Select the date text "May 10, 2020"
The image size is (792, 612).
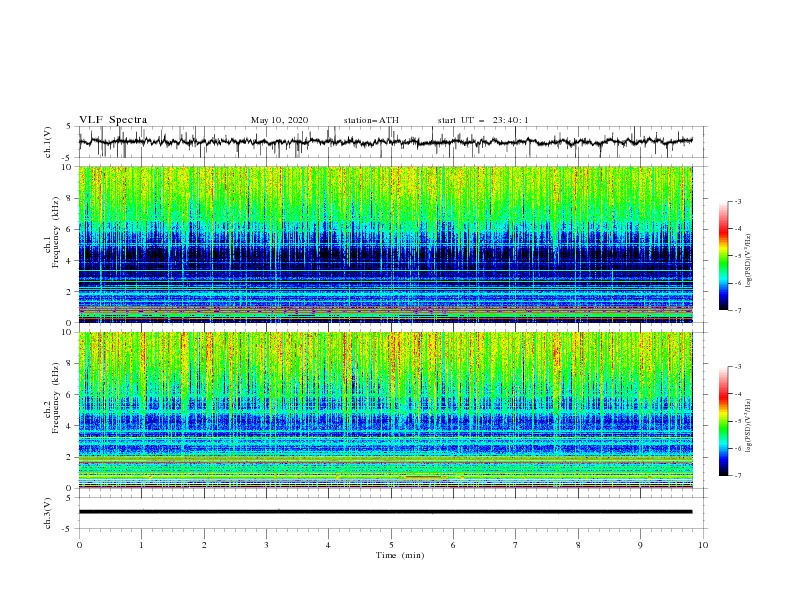click(279, 120)
